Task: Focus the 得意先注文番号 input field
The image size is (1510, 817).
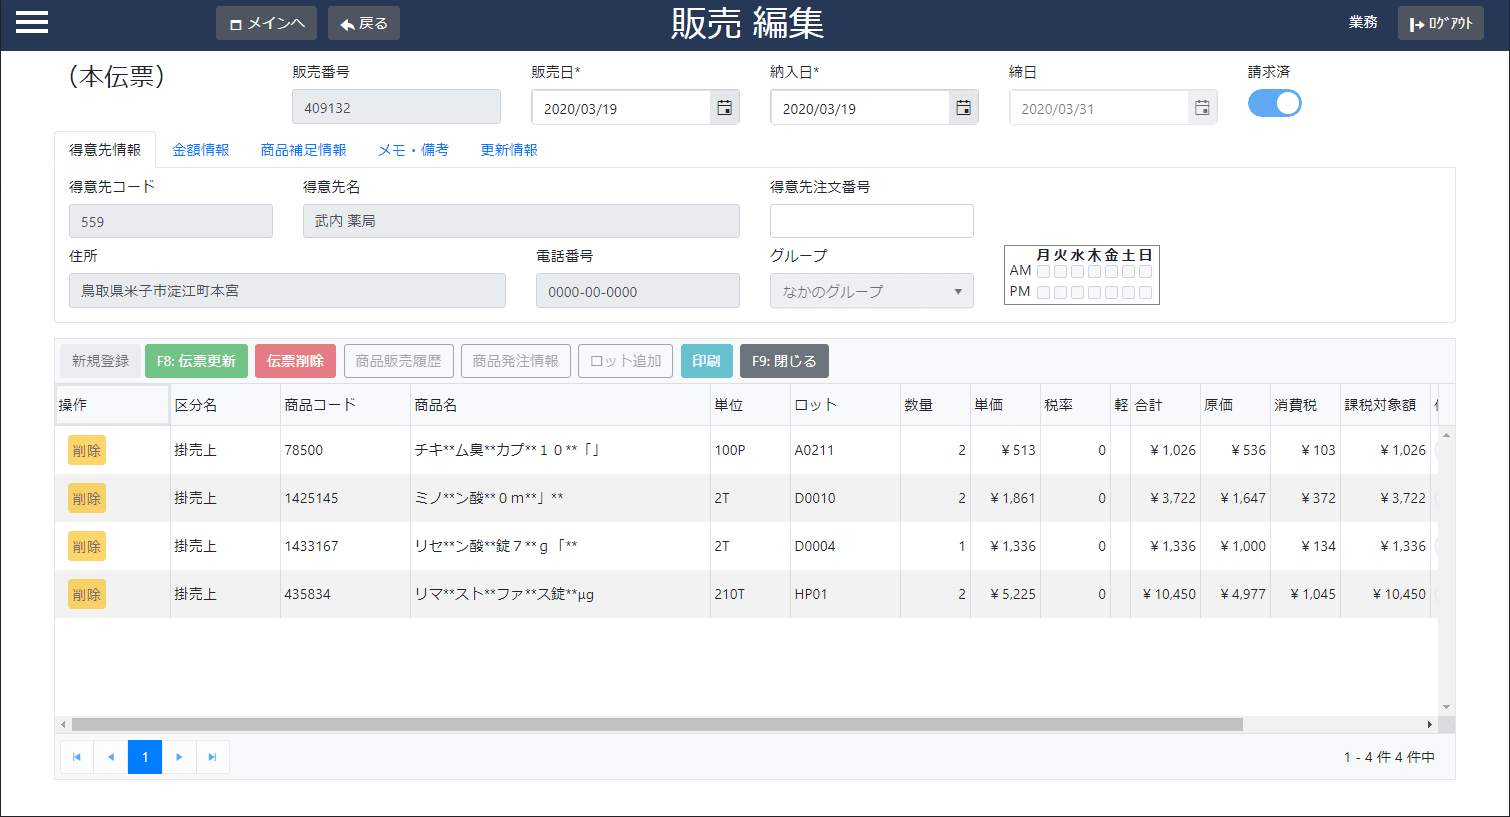Action: click(x=871, y=221)
